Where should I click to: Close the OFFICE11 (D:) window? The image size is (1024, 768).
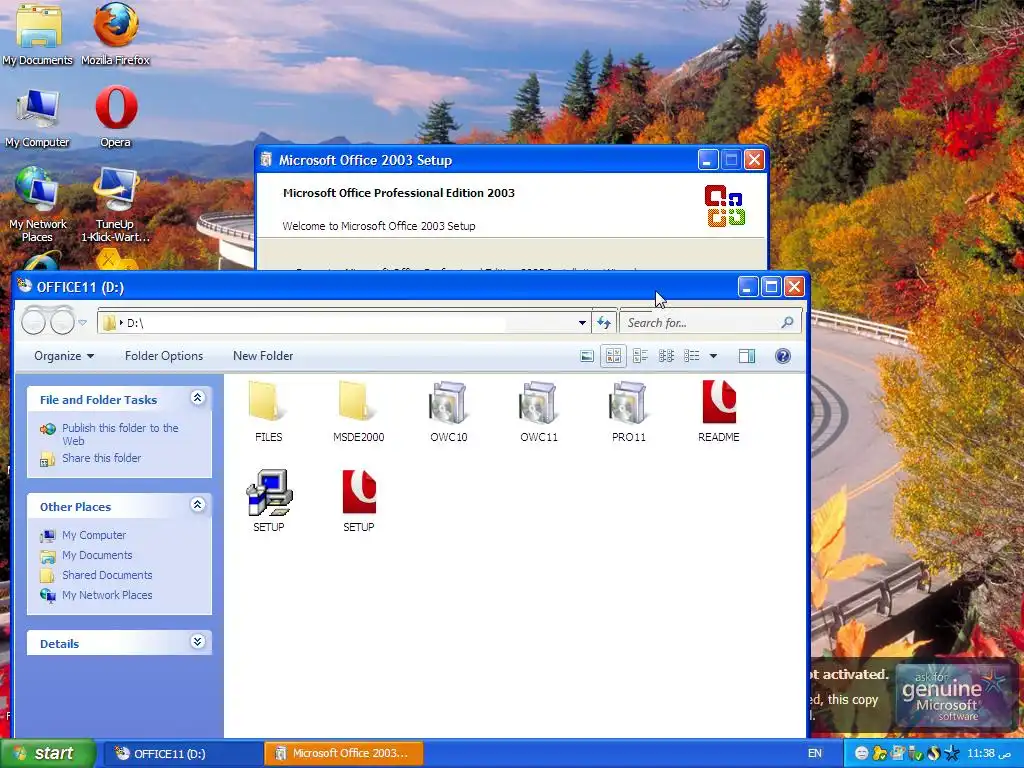794,286
